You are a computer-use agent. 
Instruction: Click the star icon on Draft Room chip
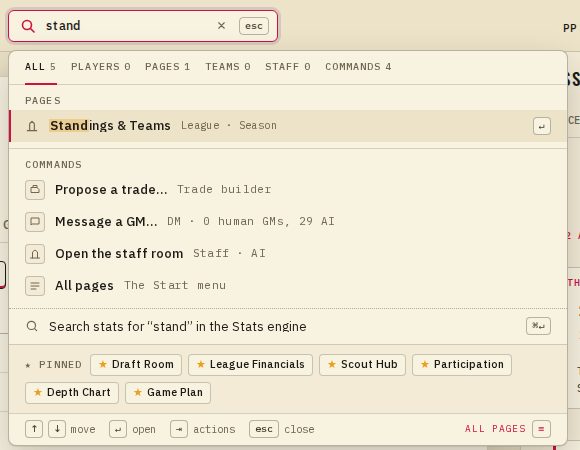tap(103, 364)
